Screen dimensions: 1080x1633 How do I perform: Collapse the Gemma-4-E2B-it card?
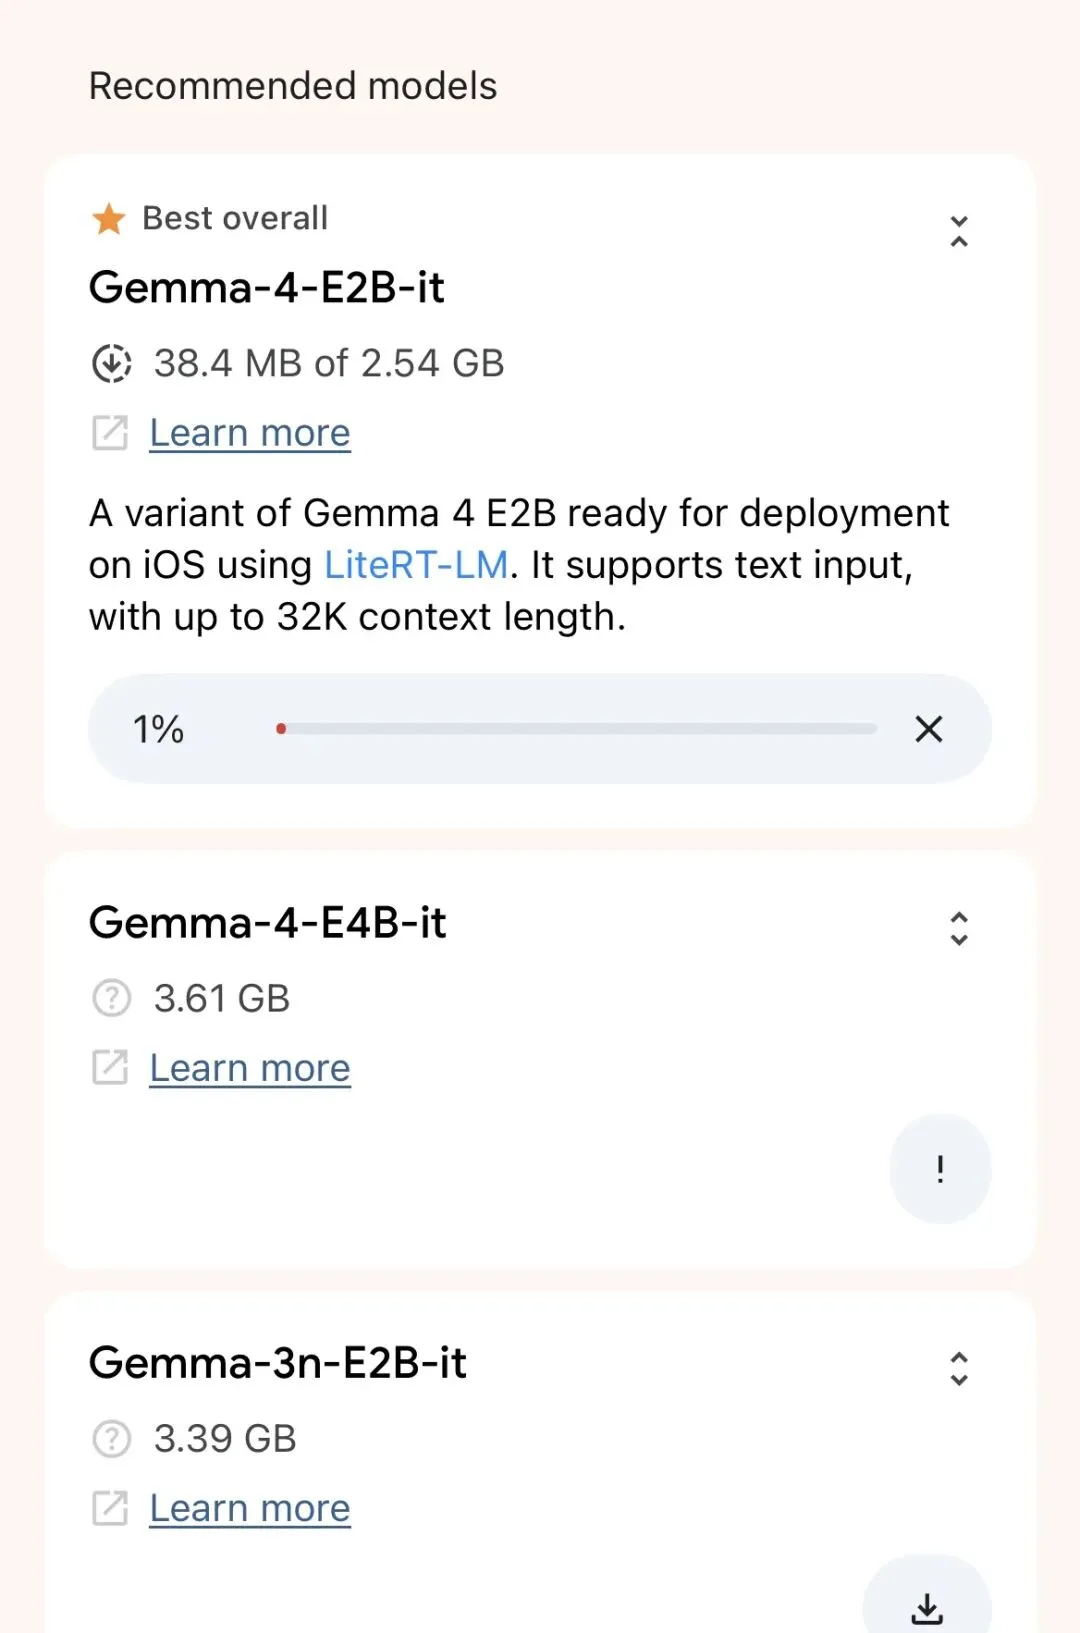(x=959, y=231)
